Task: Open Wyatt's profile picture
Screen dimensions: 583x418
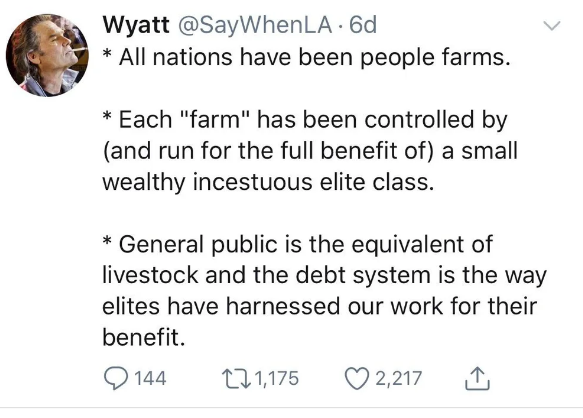Action: pyautogui.click(x=47, y=55)
